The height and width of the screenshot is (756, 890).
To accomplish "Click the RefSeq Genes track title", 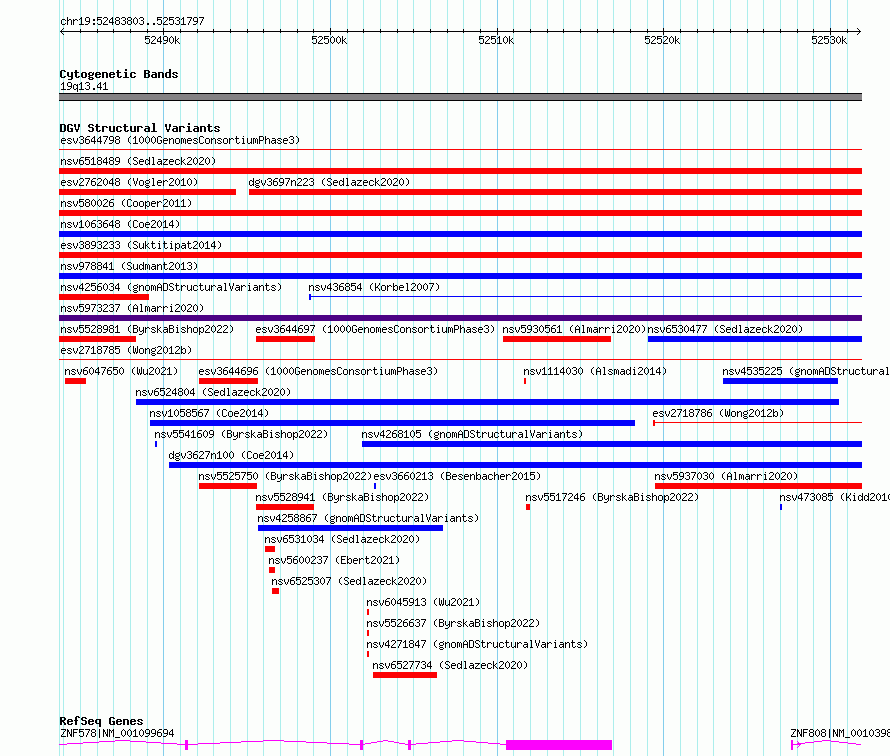I will [x=102, y=721].
